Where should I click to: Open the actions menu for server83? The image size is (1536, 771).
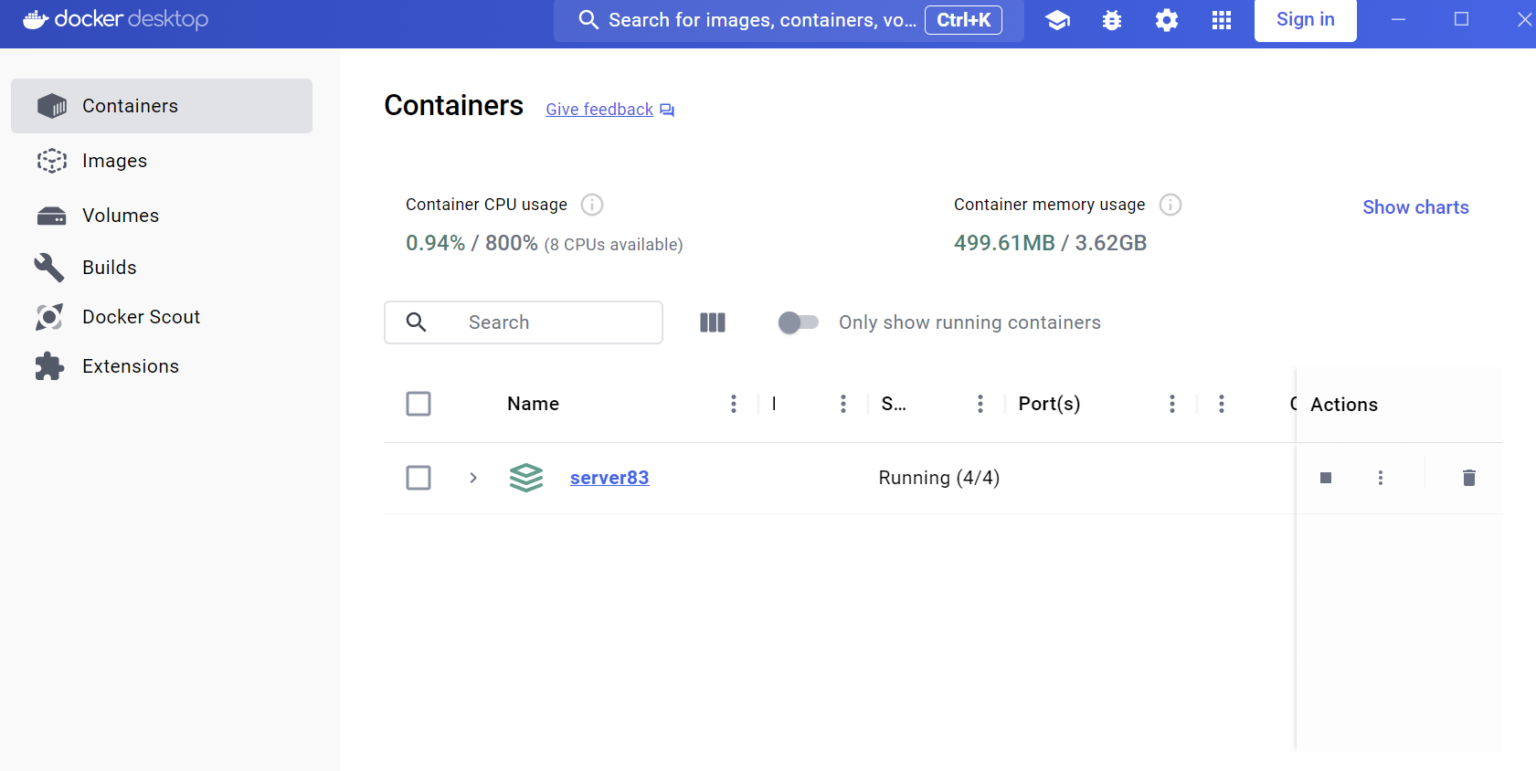pyautogui.click(x=1380, y=477)
